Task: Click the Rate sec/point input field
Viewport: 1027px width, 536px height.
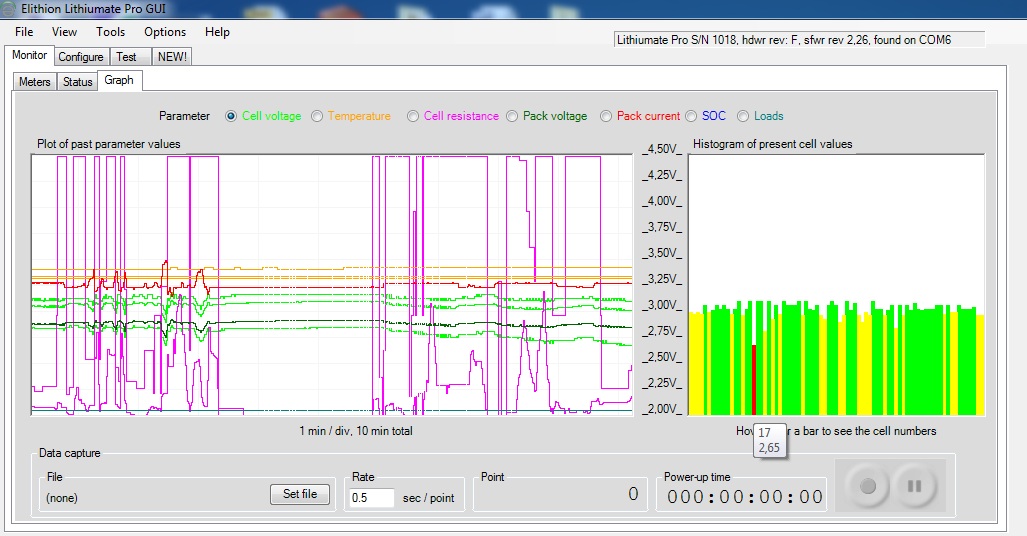Action: pos(370,497)
